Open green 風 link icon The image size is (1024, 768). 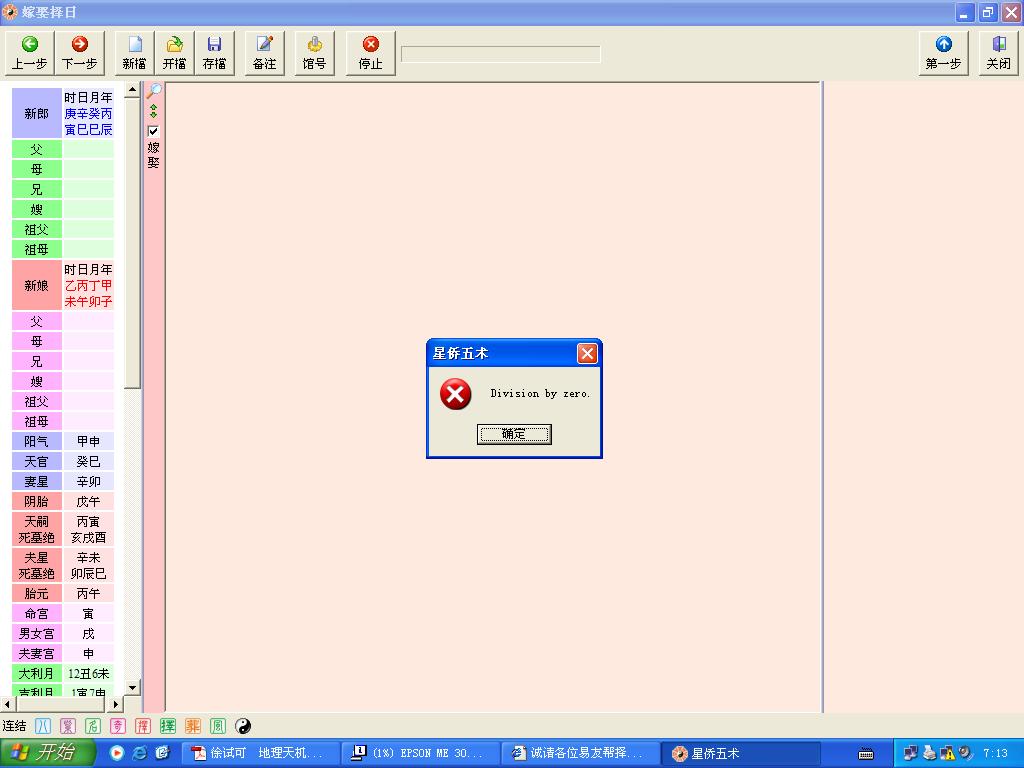point(217,726)
